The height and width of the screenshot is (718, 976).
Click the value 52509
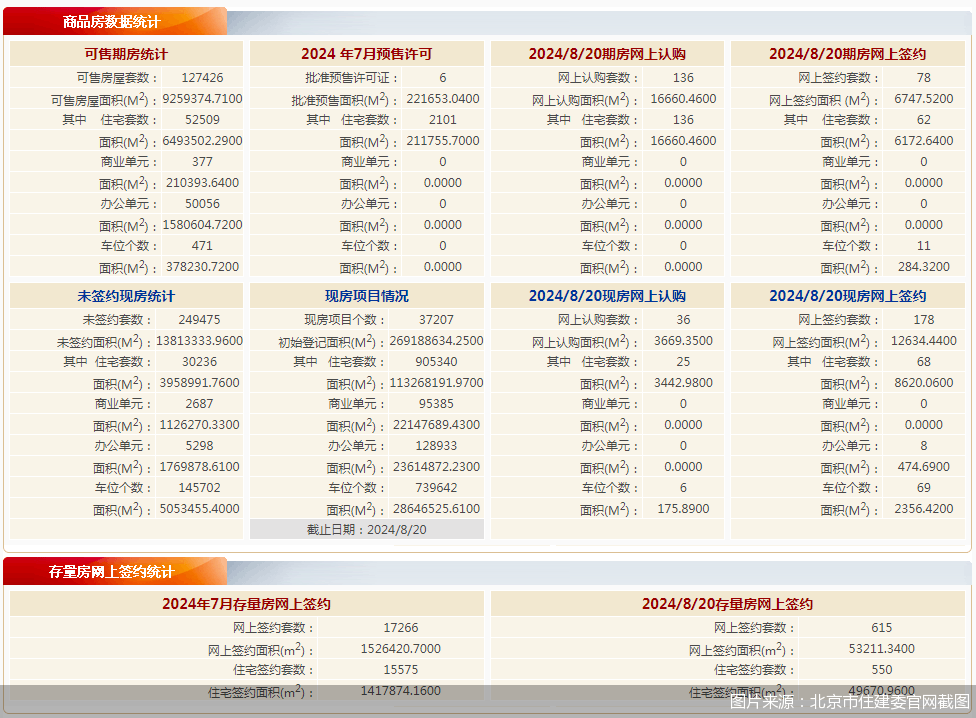(202, 119)
